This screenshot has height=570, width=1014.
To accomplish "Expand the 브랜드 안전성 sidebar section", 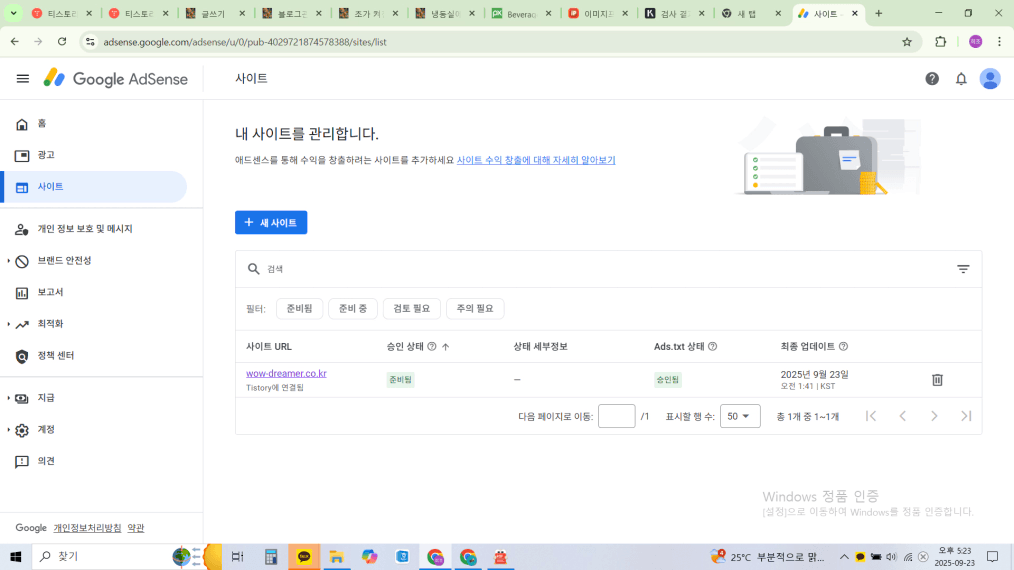I will [x=64, y=261].
